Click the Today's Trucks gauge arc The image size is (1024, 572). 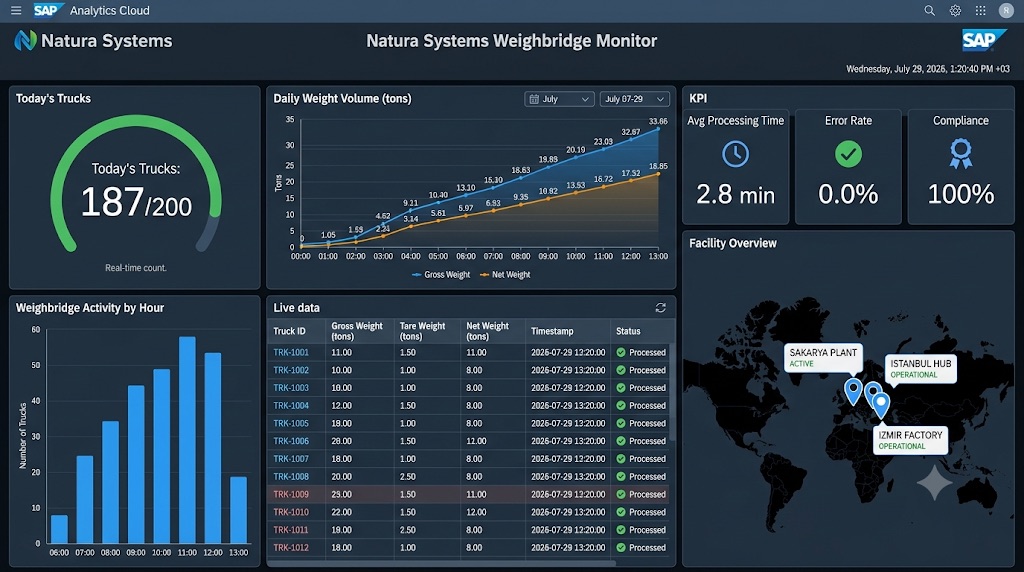pos(136,121)
